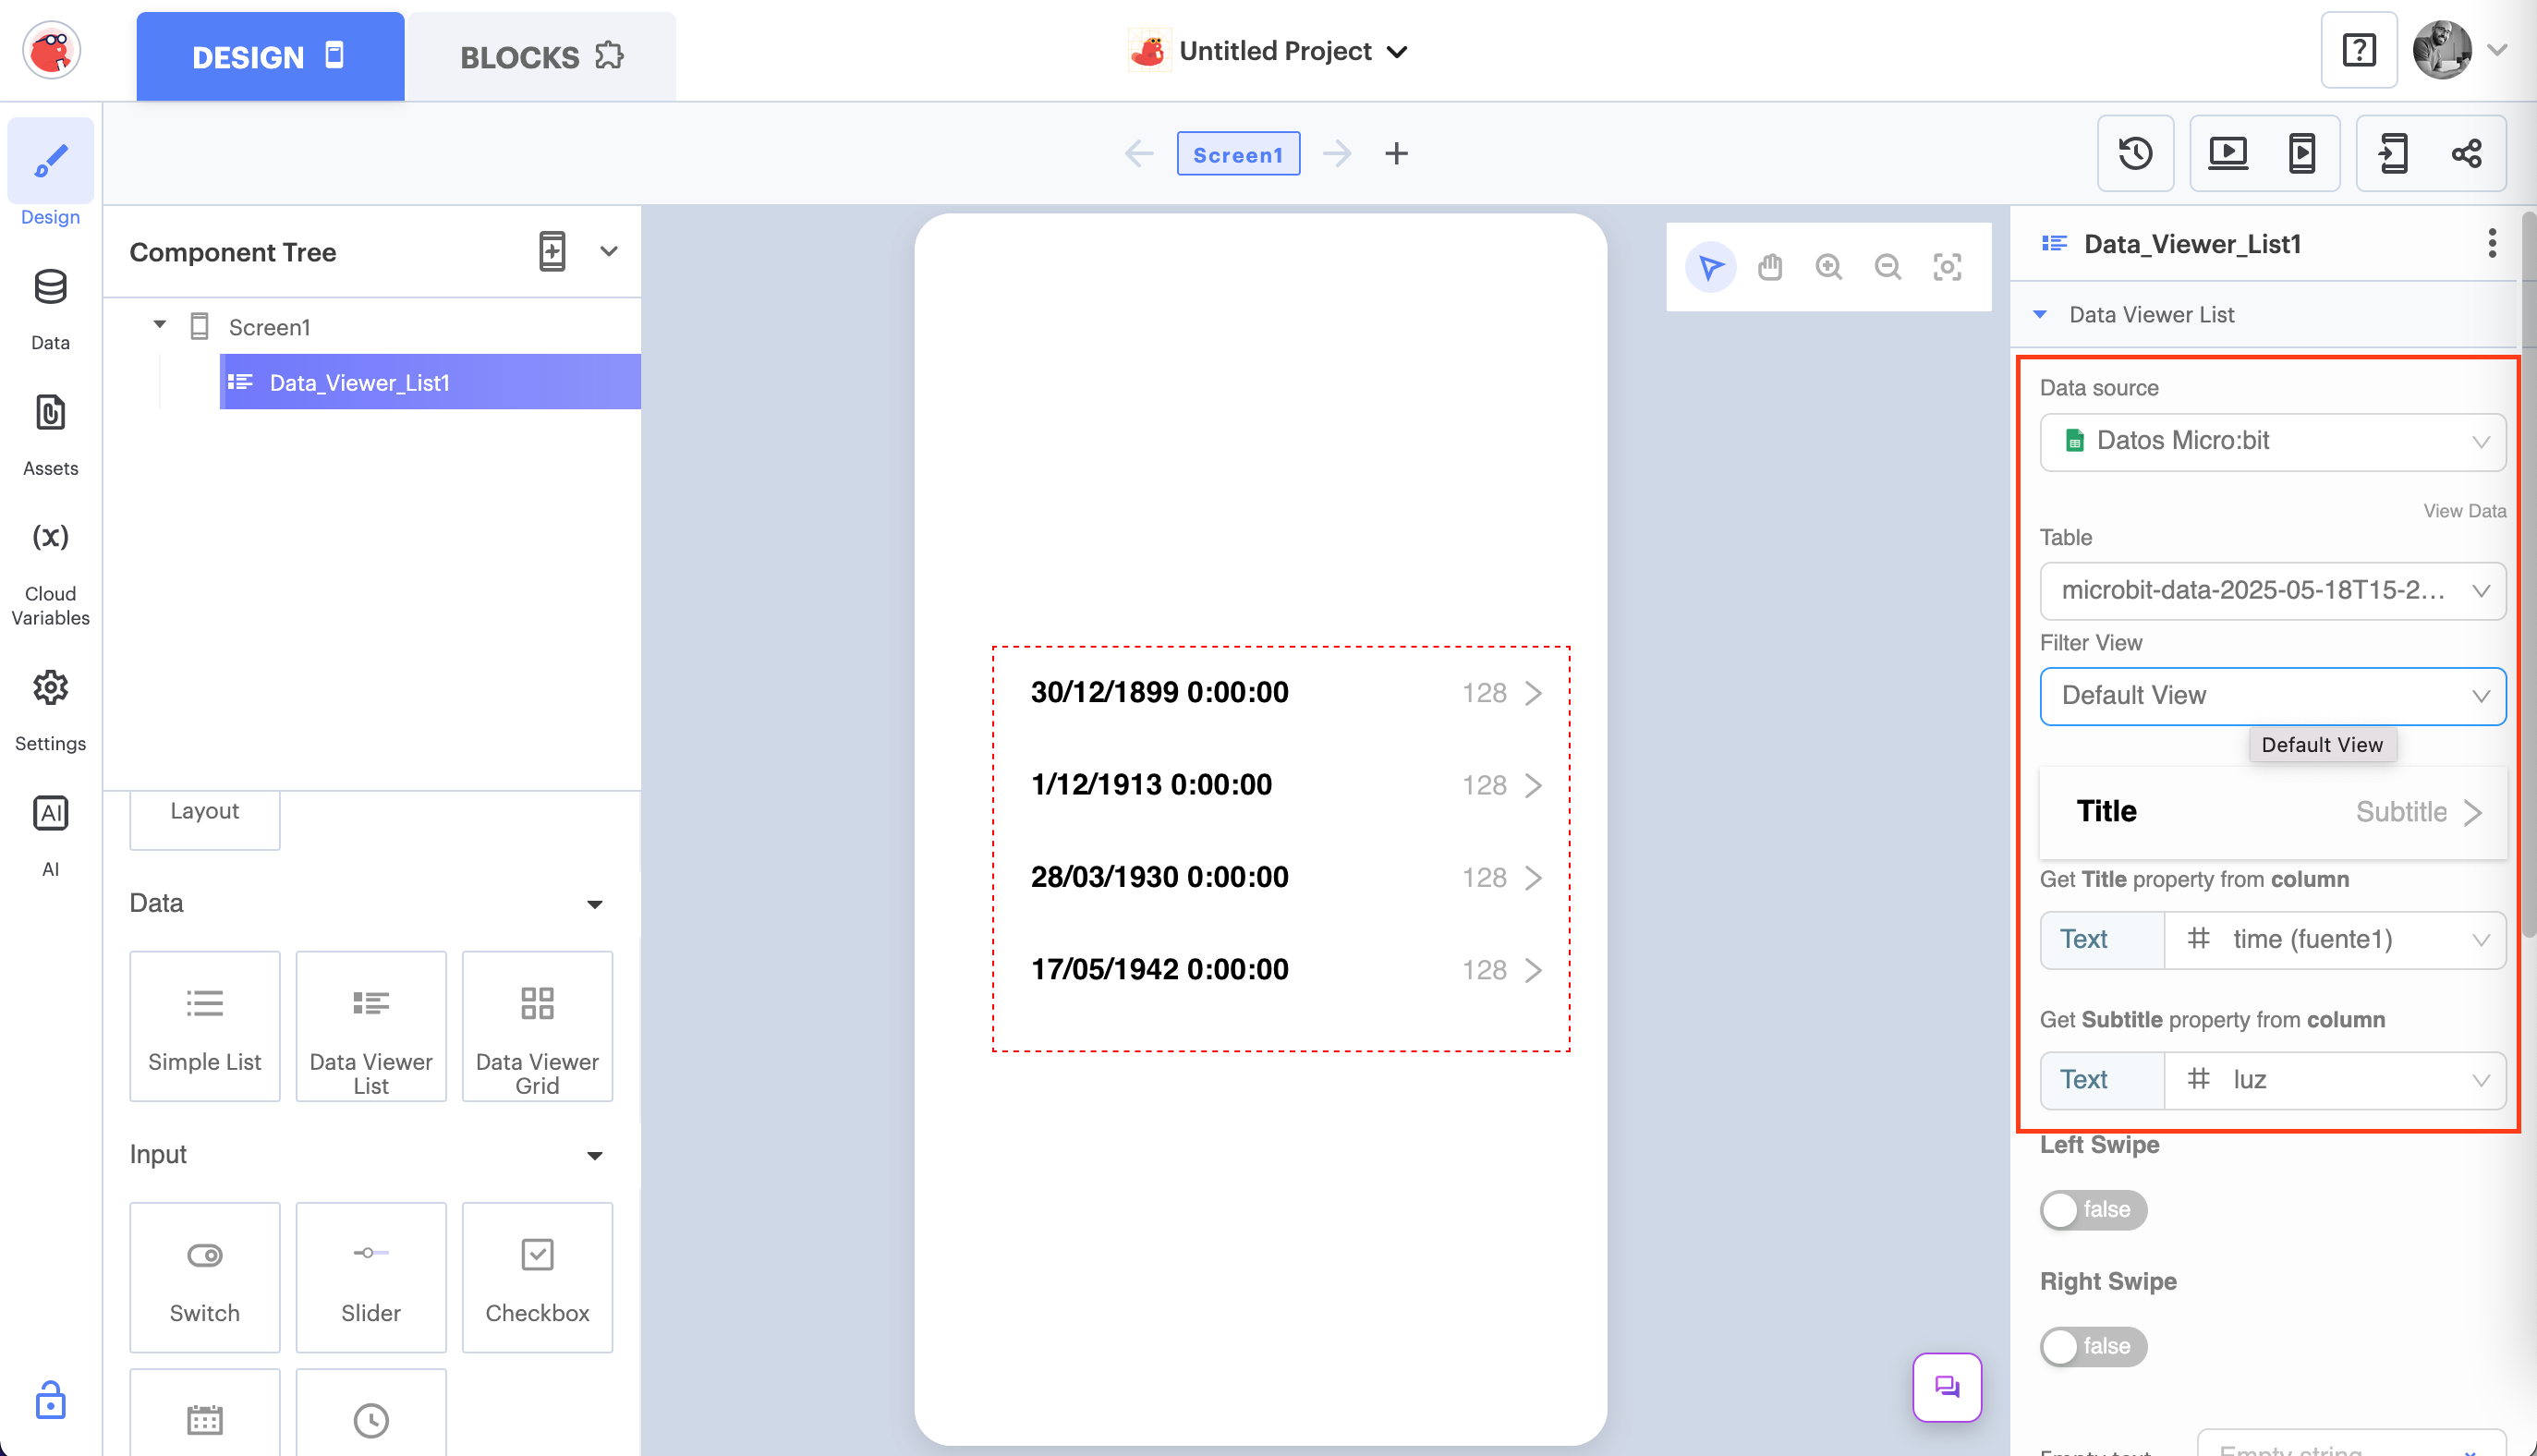The height and width of the screenshot is (1456, 2537).
Task: Select the Slider component in Input palette
Action: (370, 1277)
